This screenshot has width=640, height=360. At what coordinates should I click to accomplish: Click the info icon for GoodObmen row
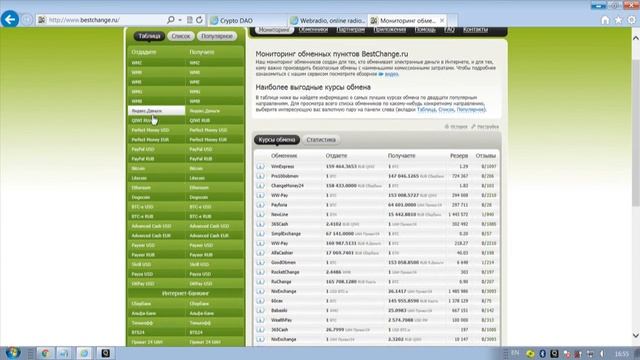point(260,262)
